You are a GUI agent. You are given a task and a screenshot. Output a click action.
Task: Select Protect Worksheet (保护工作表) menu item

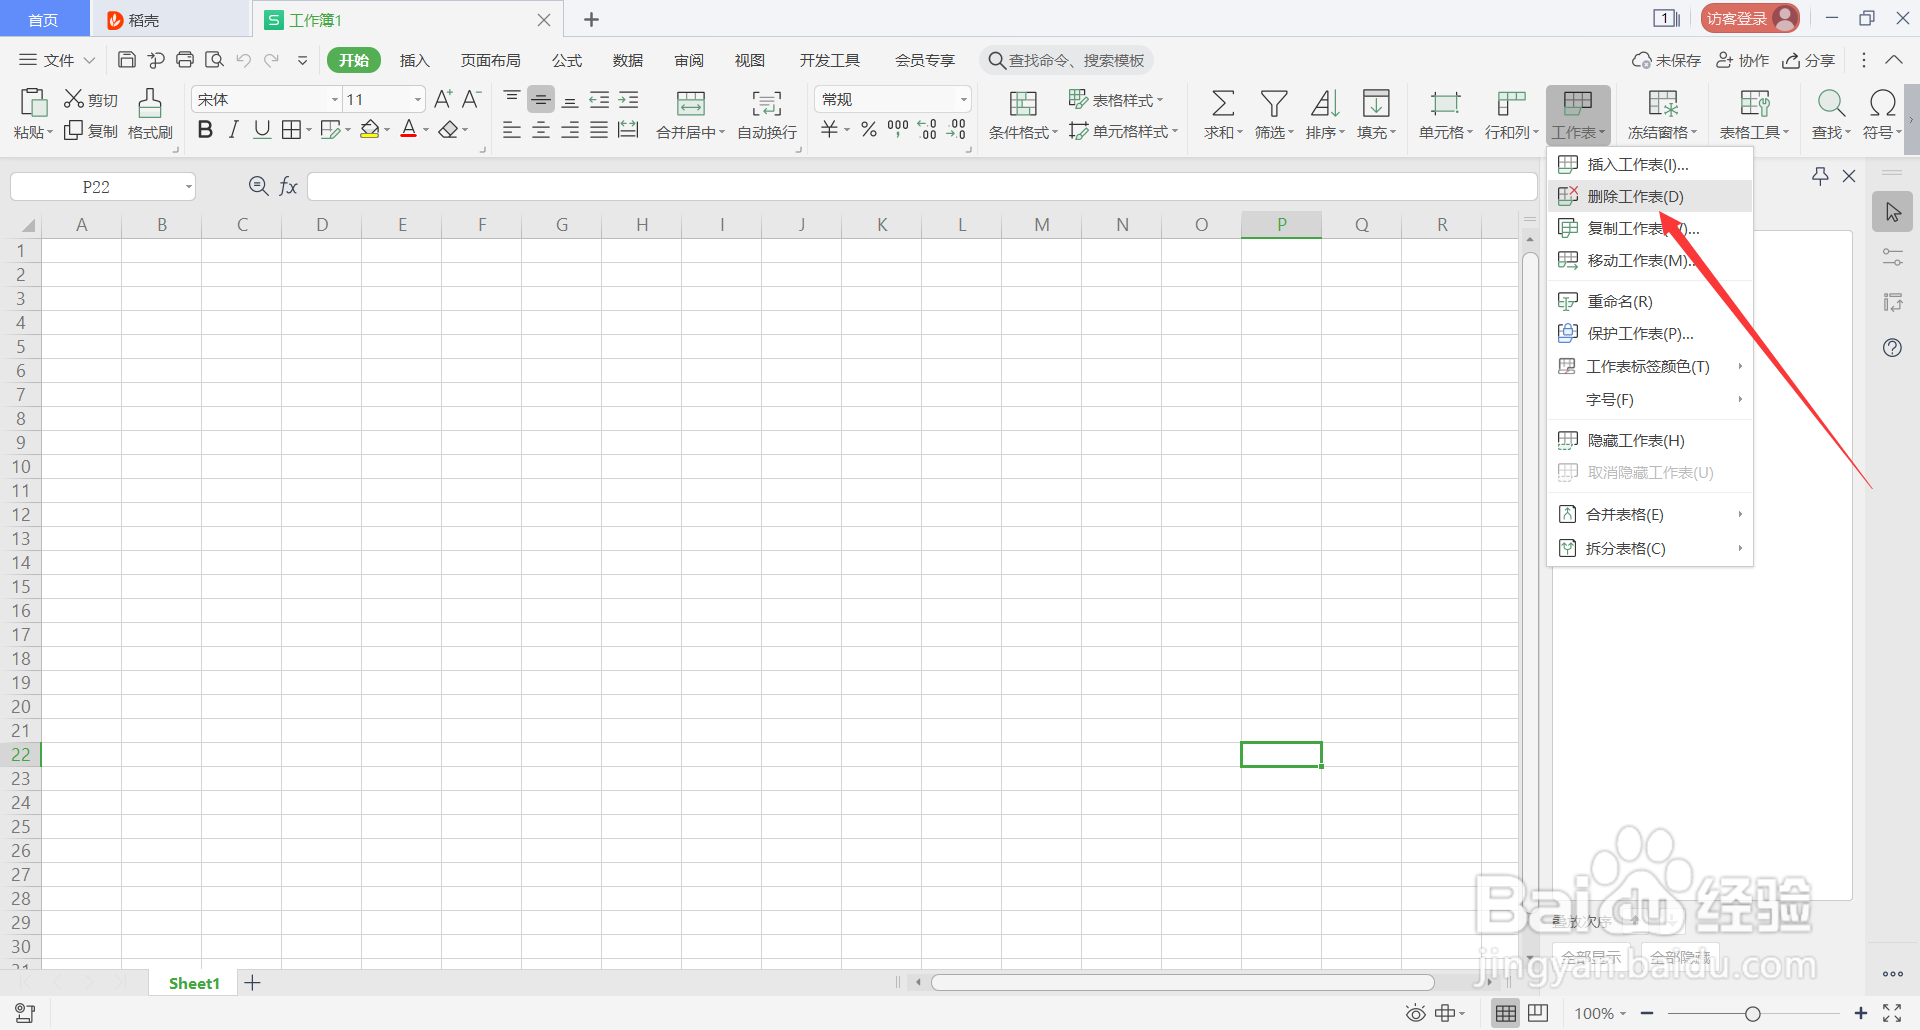(1650, 333)
